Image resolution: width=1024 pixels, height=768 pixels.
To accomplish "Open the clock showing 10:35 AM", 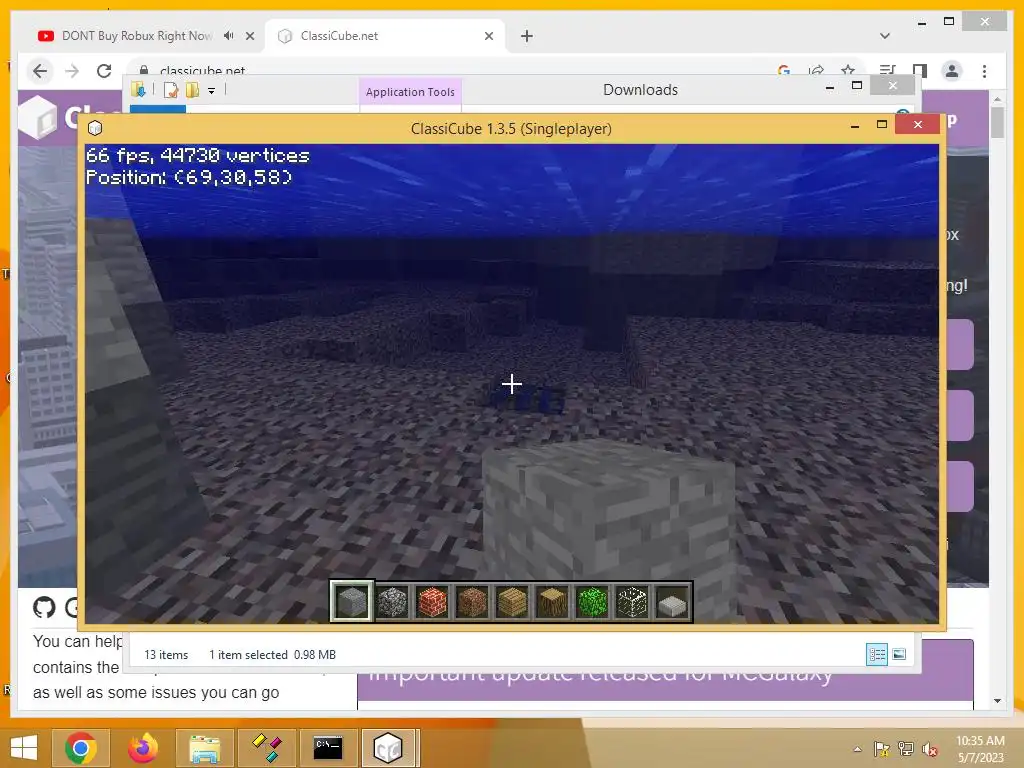I will [980, 749].
